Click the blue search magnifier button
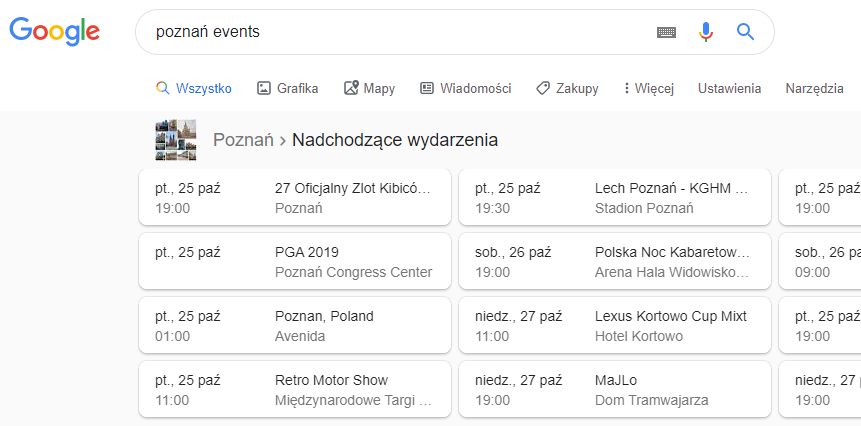Screen dimensions: 861x426 click(745, 32)
